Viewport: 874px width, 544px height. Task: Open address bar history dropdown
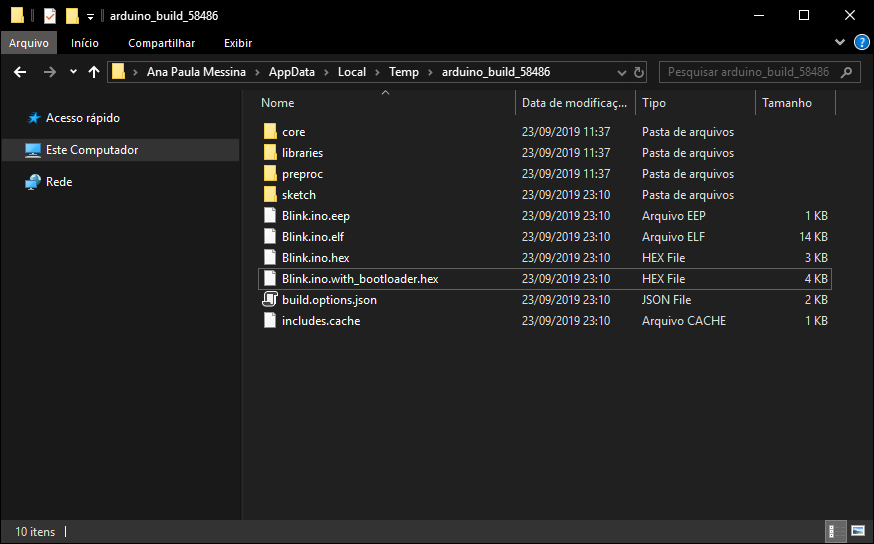621,72
